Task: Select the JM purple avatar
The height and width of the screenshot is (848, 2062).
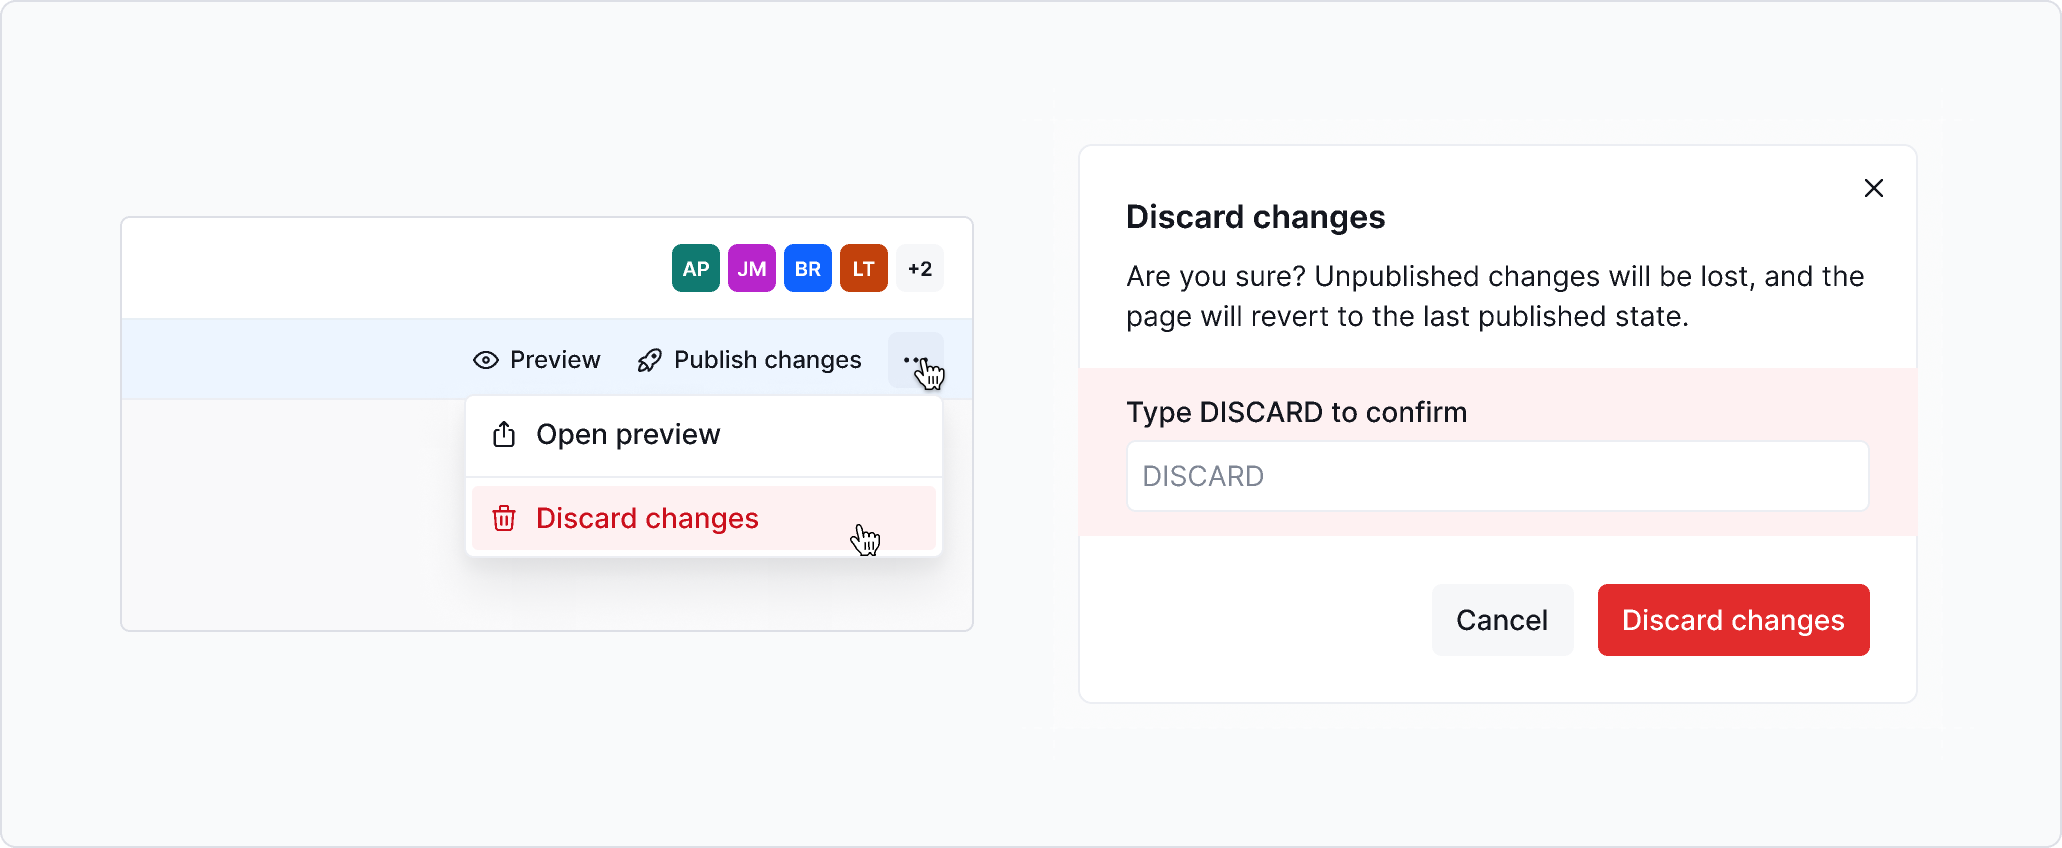Action: (x=752, y=268)
